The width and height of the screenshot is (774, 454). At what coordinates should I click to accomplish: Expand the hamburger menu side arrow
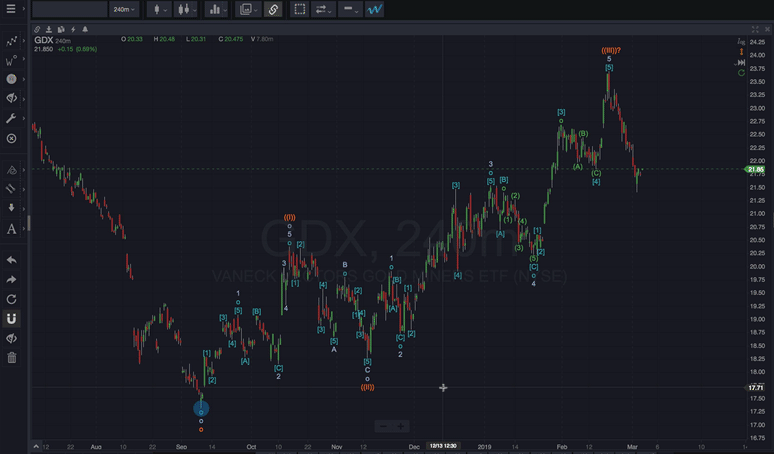click(23, 9)
